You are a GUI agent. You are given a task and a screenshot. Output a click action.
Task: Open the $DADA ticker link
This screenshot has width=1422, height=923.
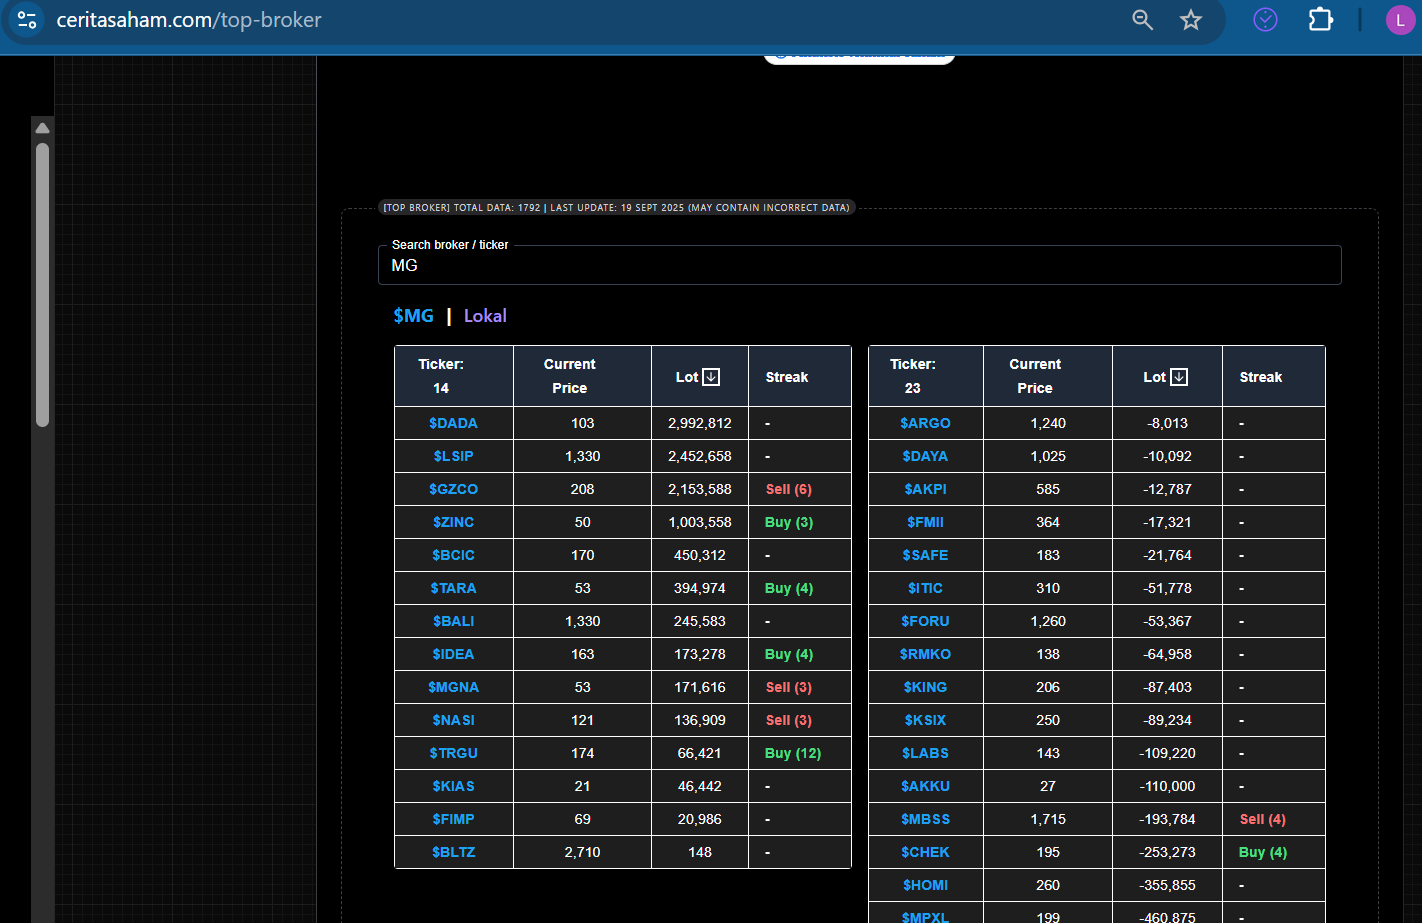click(x=453, y=423)
